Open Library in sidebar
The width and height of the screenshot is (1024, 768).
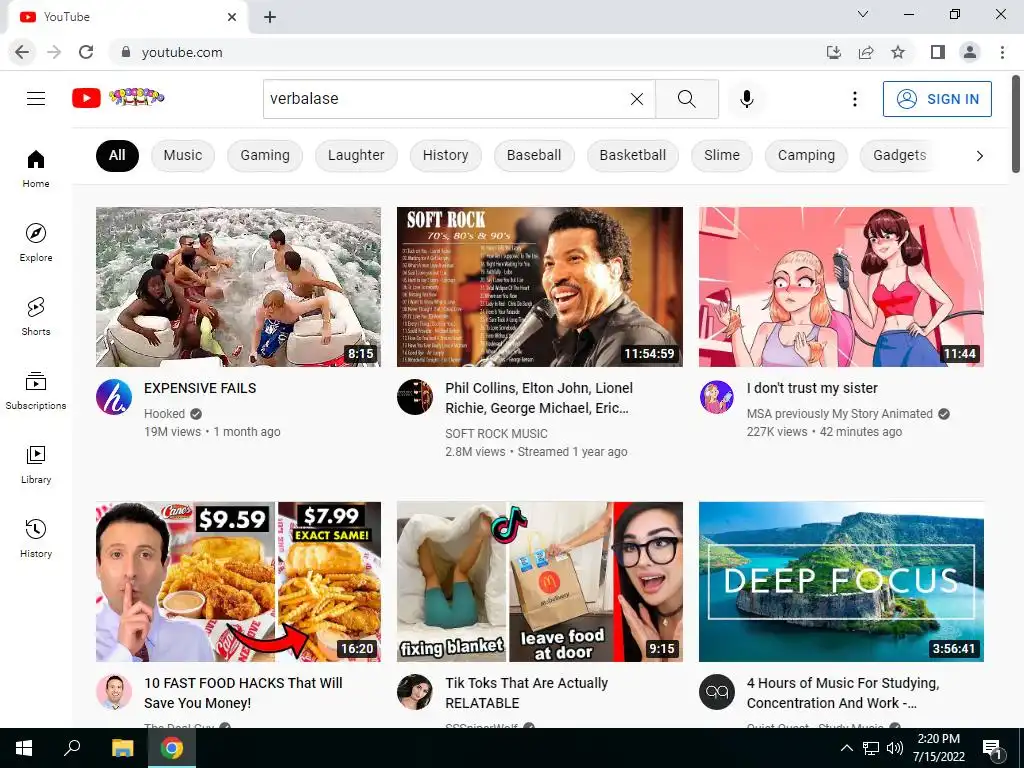(36, 464)
